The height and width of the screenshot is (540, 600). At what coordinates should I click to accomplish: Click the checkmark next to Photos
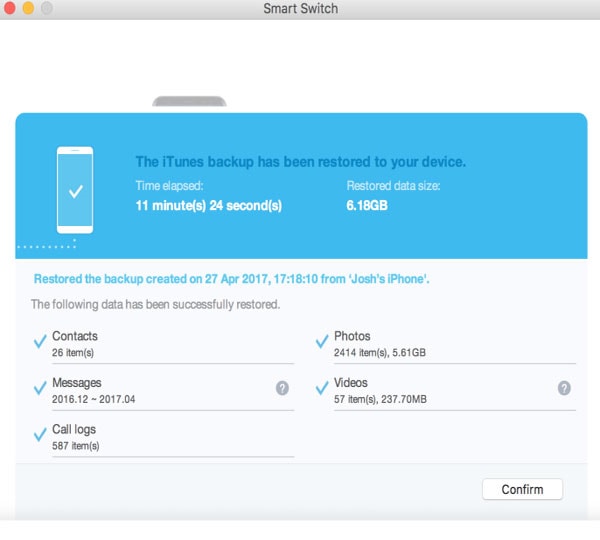click(x=322, y=340)
